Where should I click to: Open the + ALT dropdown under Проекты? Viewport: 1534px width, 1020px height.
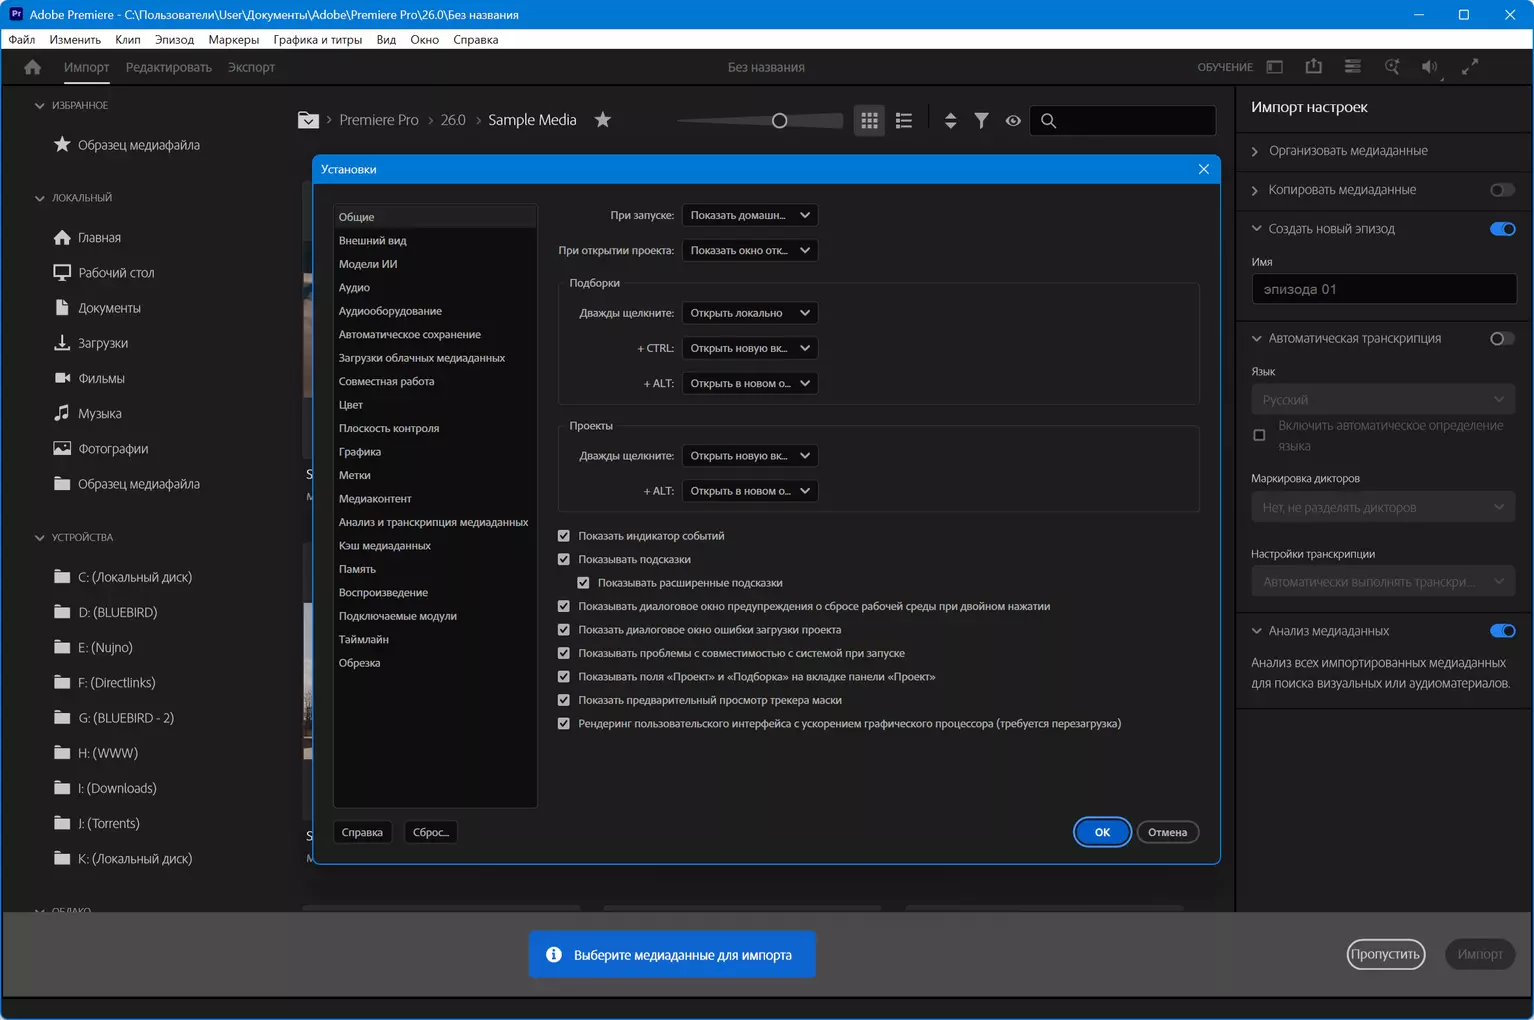pyautogui.click(x=750, y=491)
